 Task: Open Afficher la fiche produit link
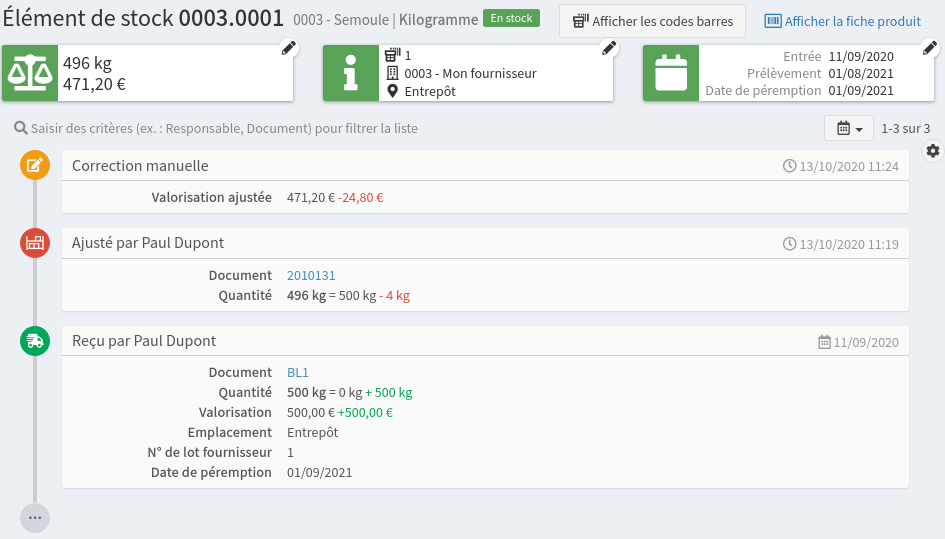[x=842, y=21]
